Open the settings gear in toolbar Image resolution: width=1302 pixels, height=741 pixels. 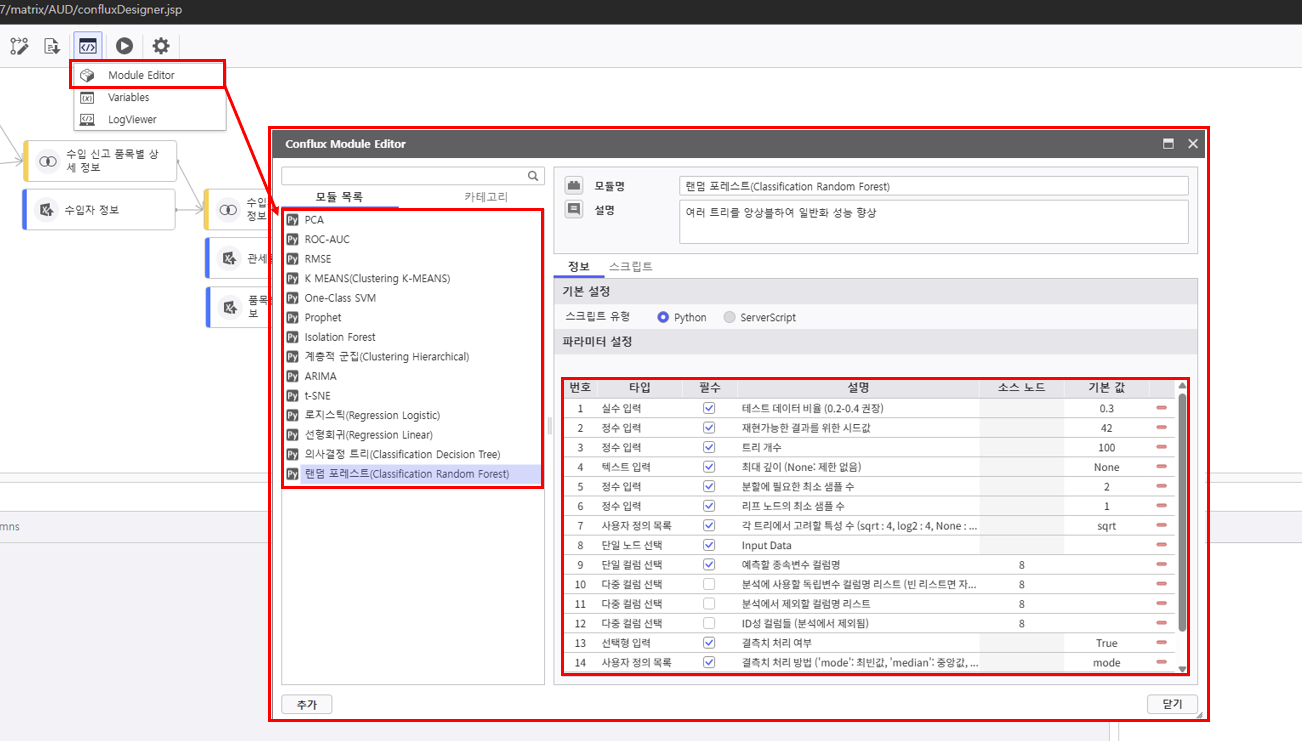(160, 46)
